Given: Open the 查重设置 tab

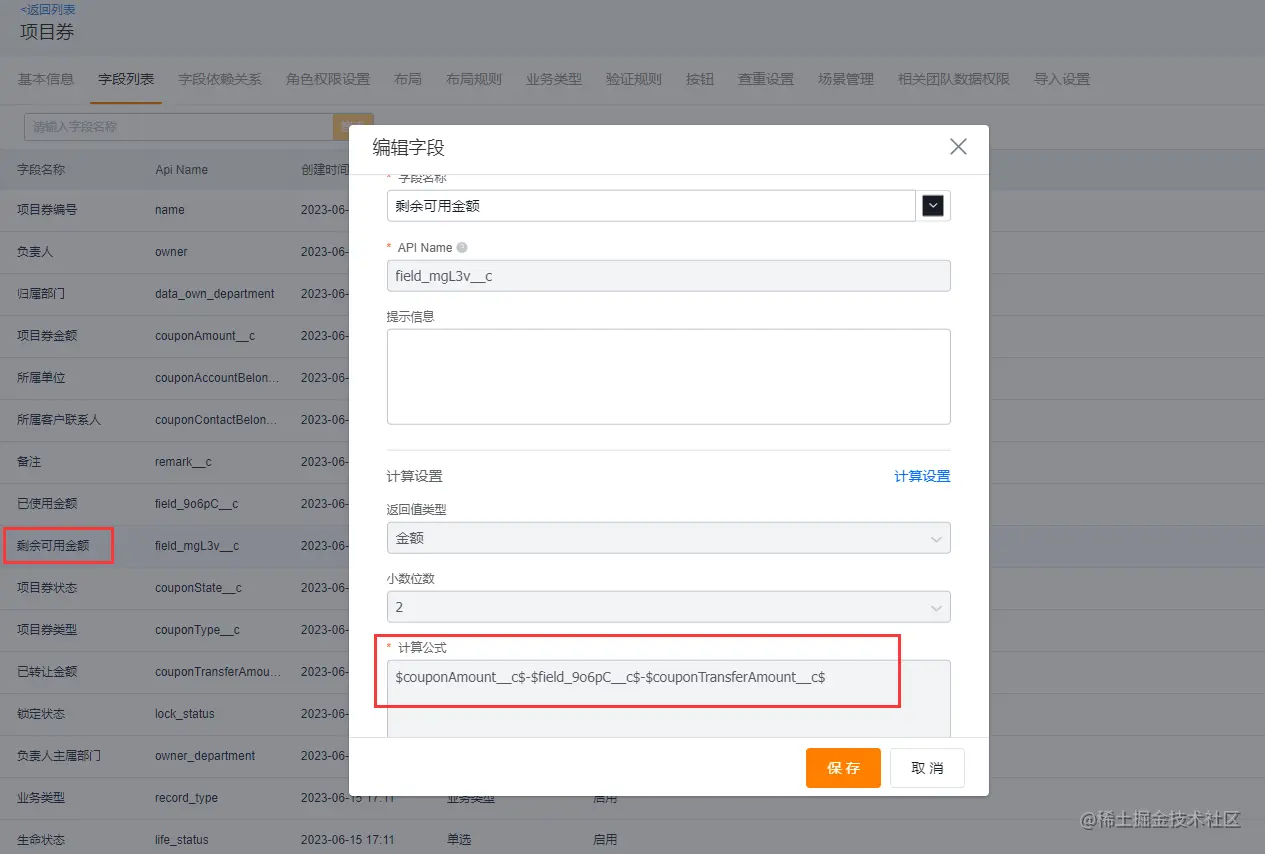Looking at the screenshot, I should click(x=766, y=79).
